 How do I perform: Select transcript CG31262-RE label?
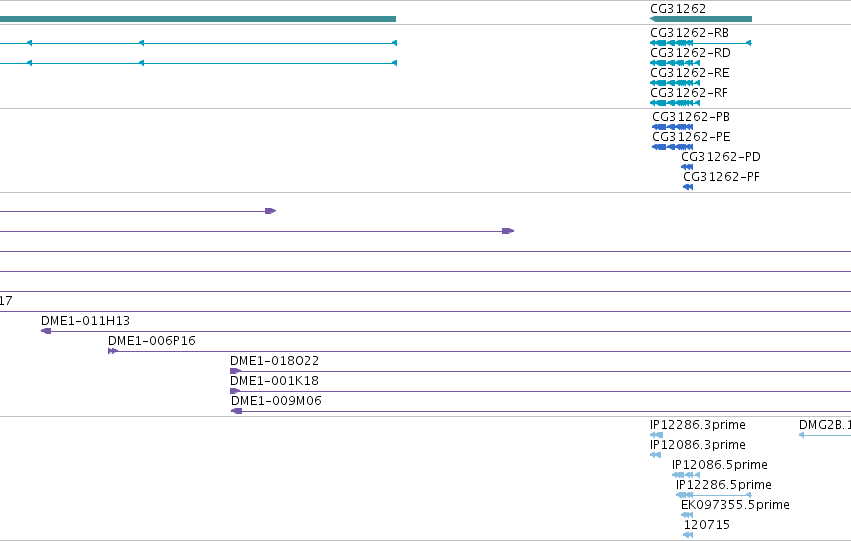690,73
